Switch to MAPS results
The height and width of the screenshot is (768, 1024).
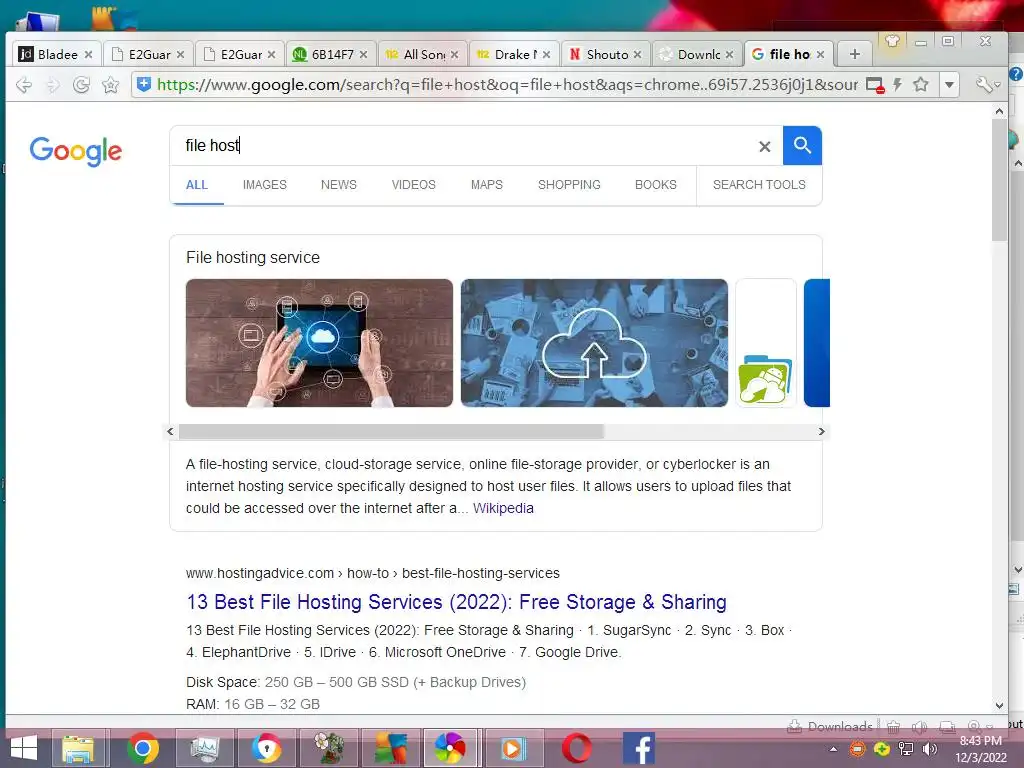tap(487, 185)
